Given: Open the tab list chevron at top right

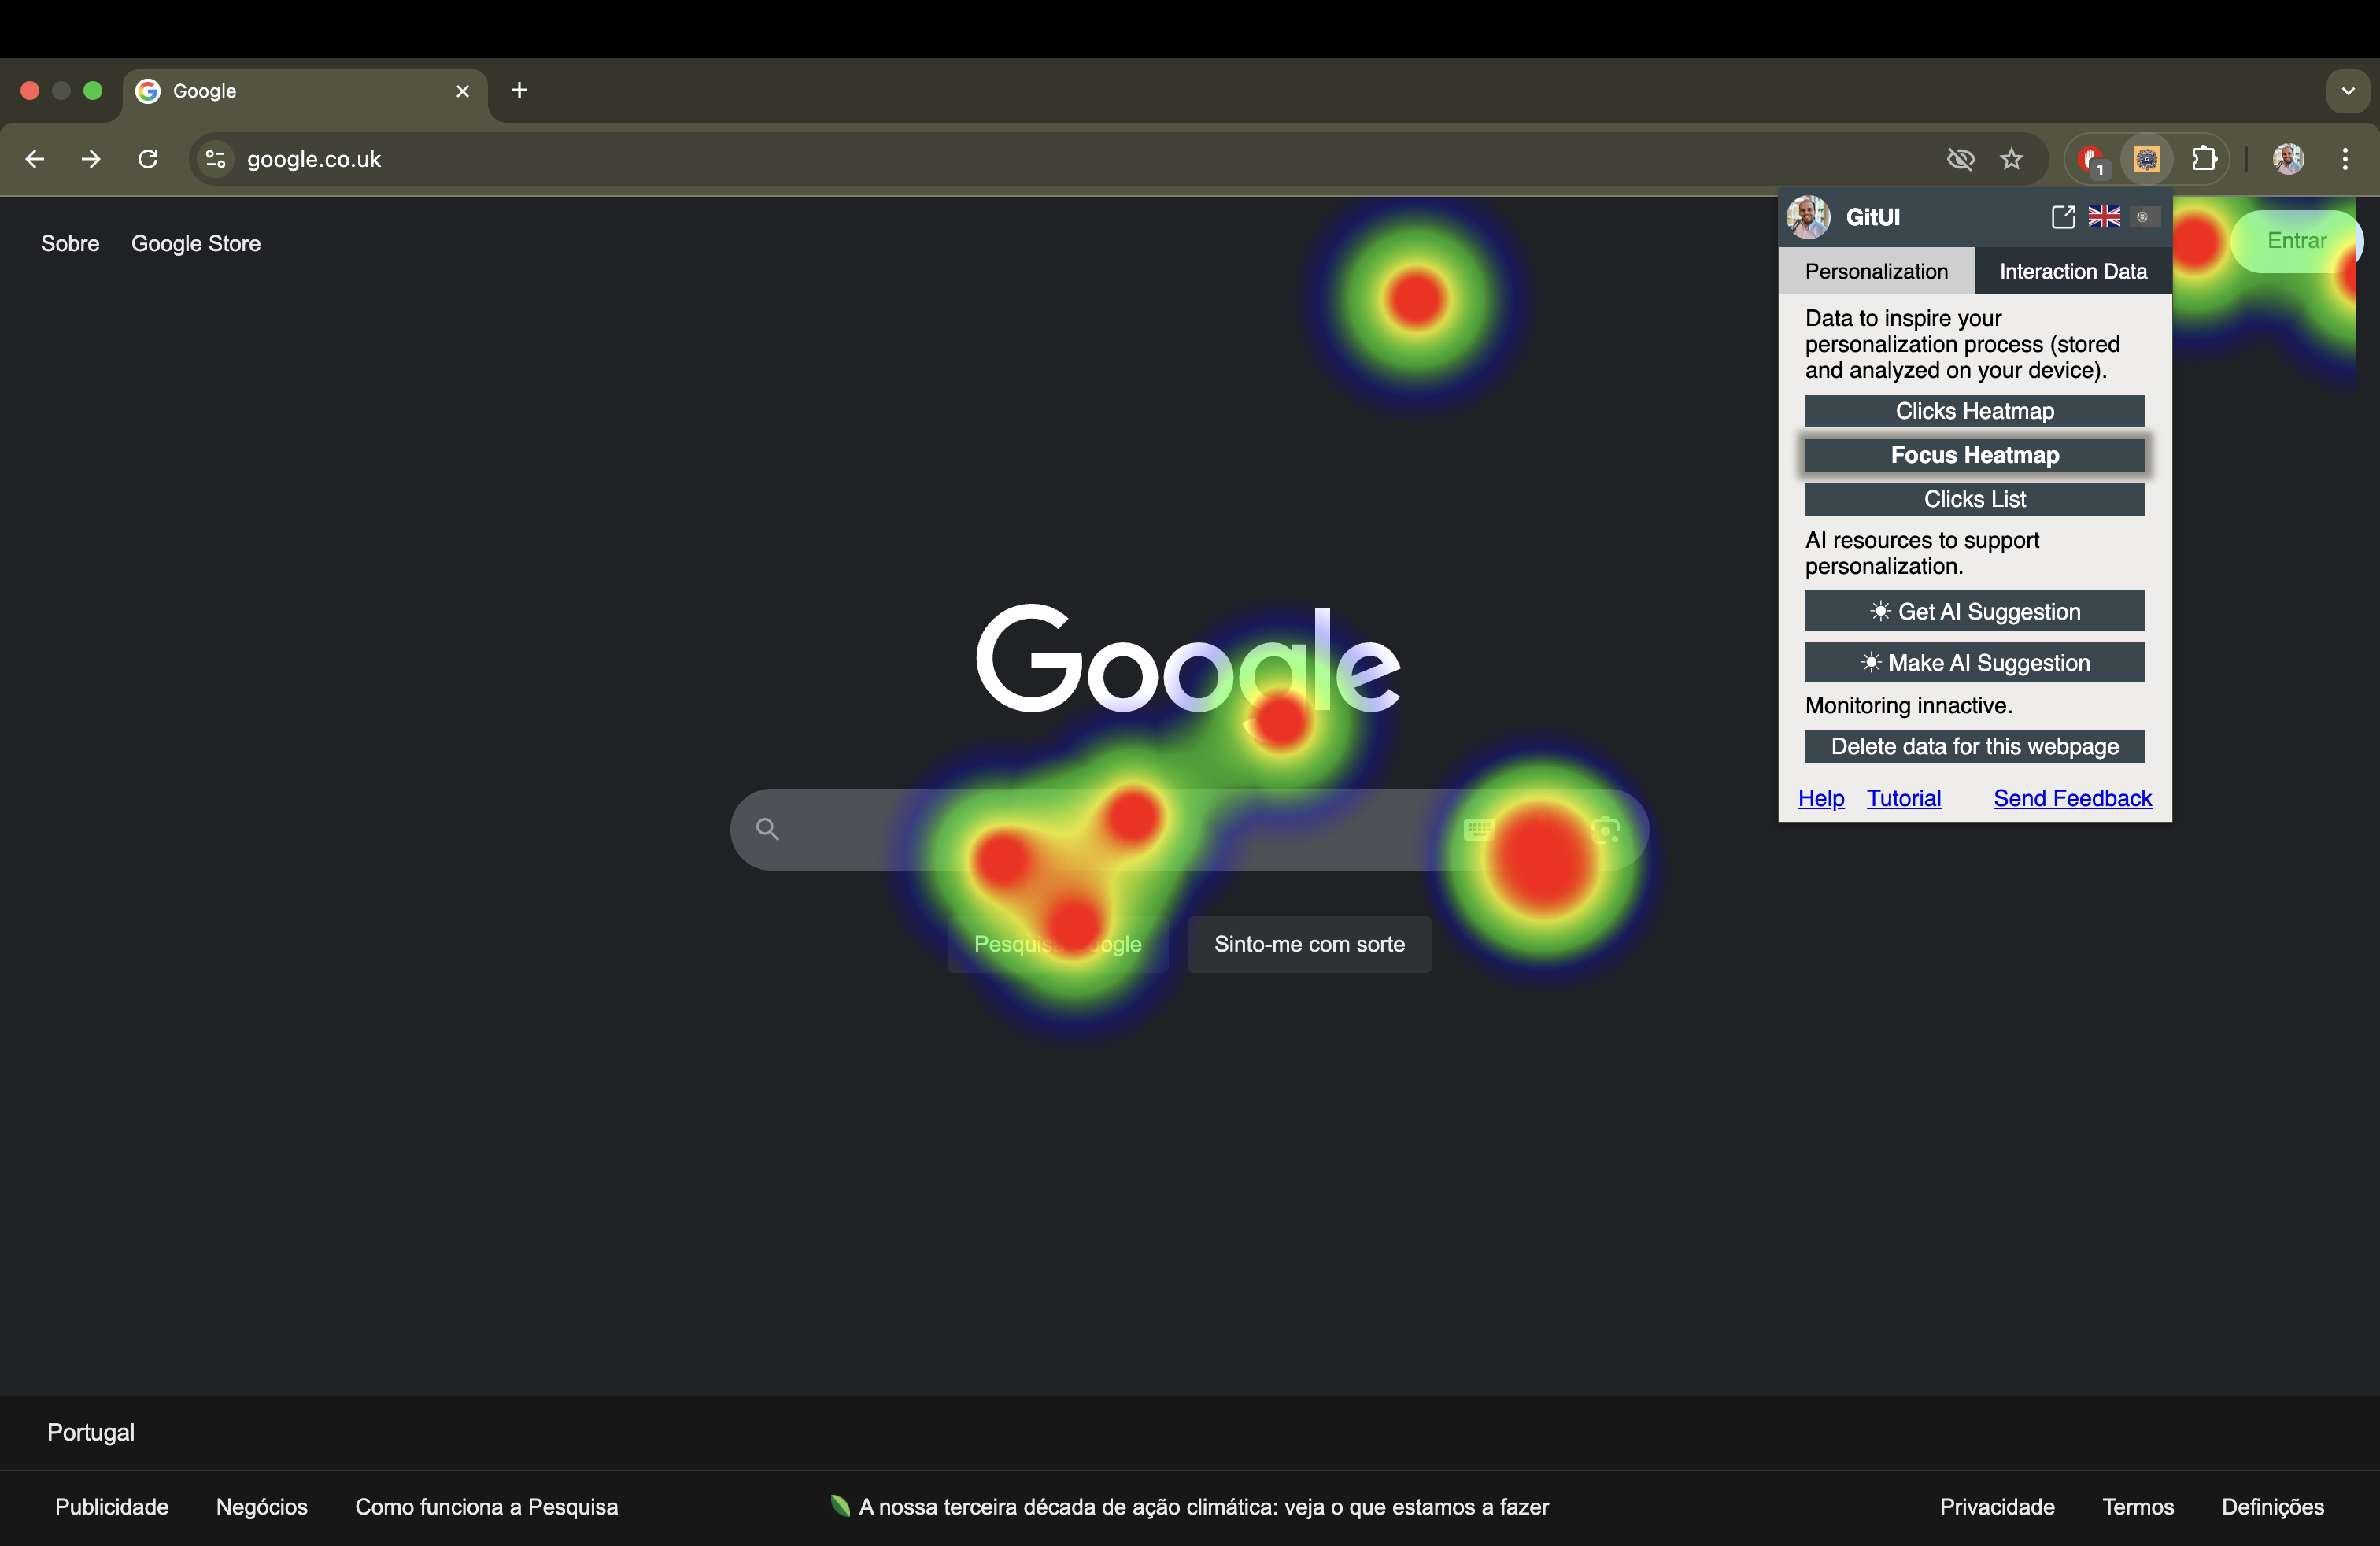Looking at the screenshot, I should click(x=2349, y=90).
